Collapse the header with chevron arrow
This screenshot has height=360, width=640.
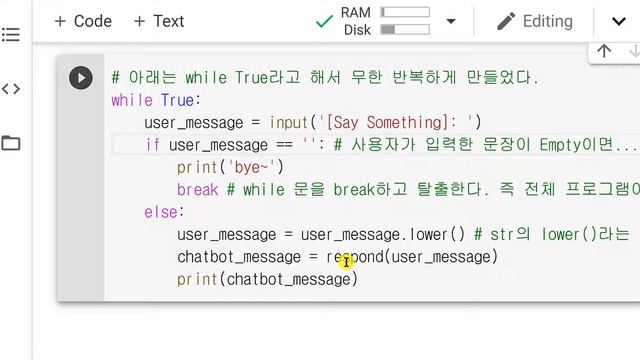619,21
